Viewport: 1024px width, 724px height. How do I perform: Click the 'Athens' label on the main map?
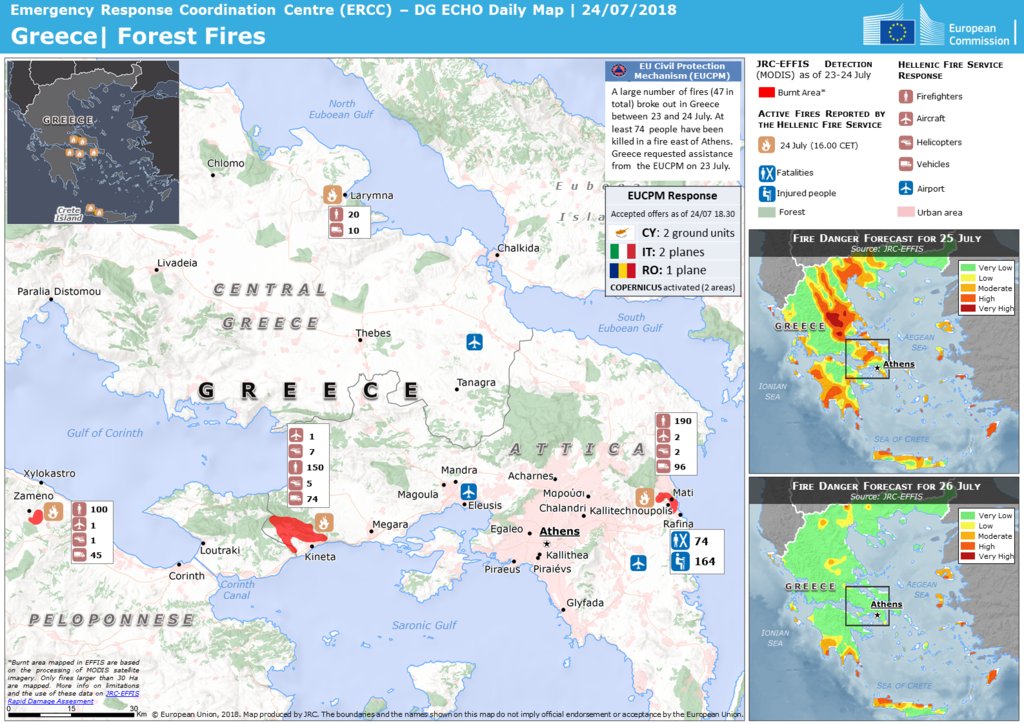pos(560,531)
